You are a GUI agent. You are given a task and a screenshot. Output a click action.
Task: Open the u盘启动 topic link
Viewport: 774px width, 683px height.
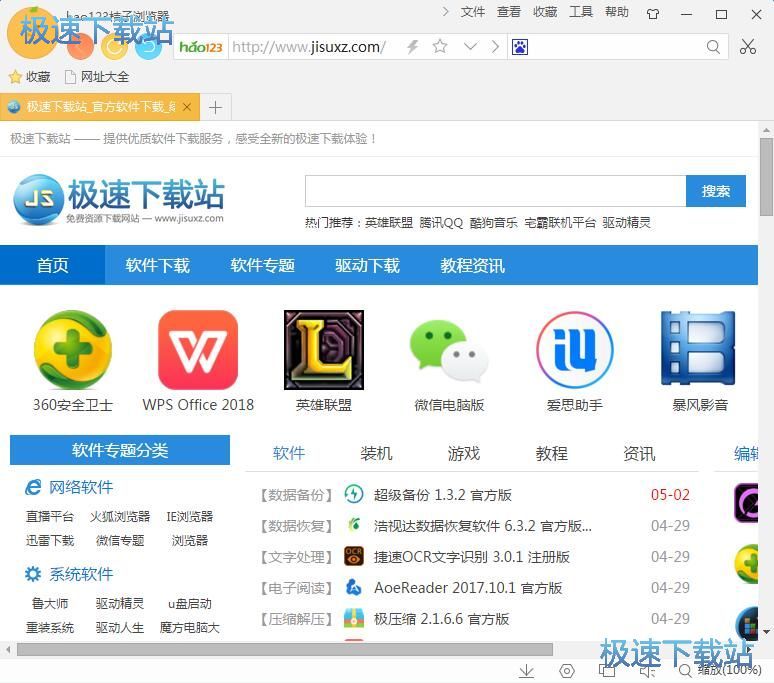(x=190, y=604)
